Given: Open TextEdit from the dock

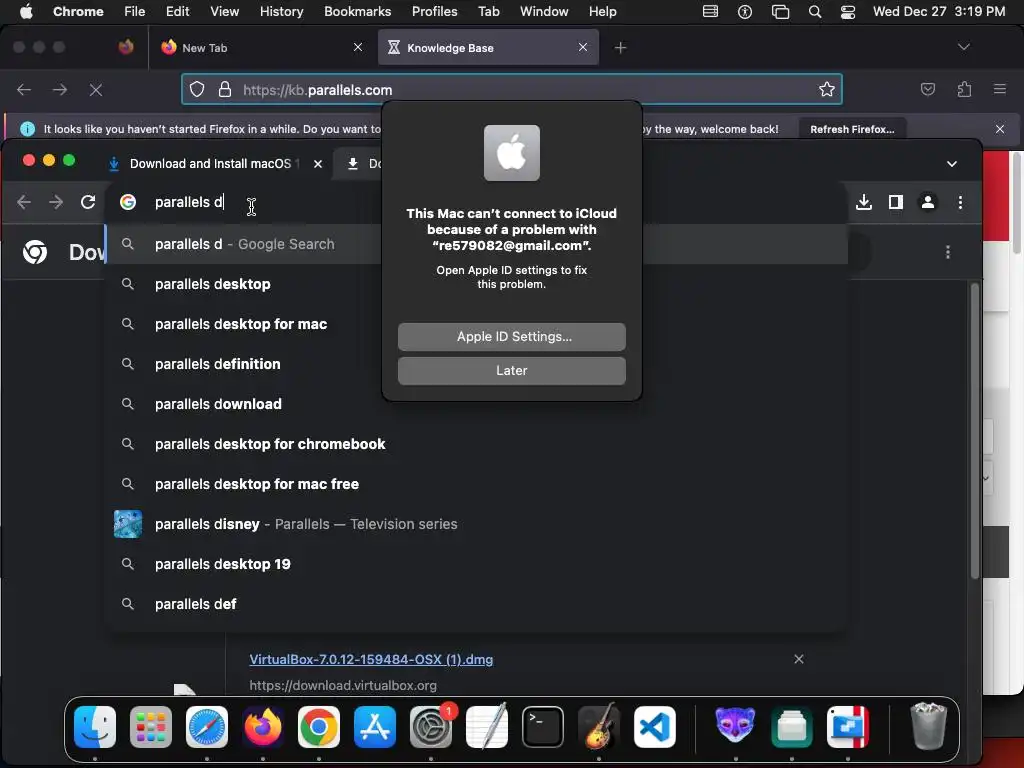Looking at the screenshot, I should pyautogui.click(x=487, y=726).
